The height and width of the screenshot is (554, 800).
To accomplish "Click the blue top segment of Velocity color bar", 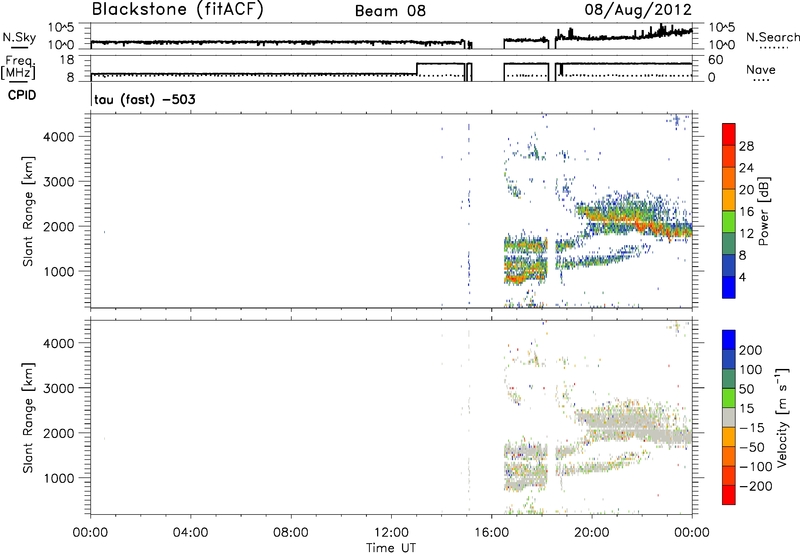I will 729,340.
